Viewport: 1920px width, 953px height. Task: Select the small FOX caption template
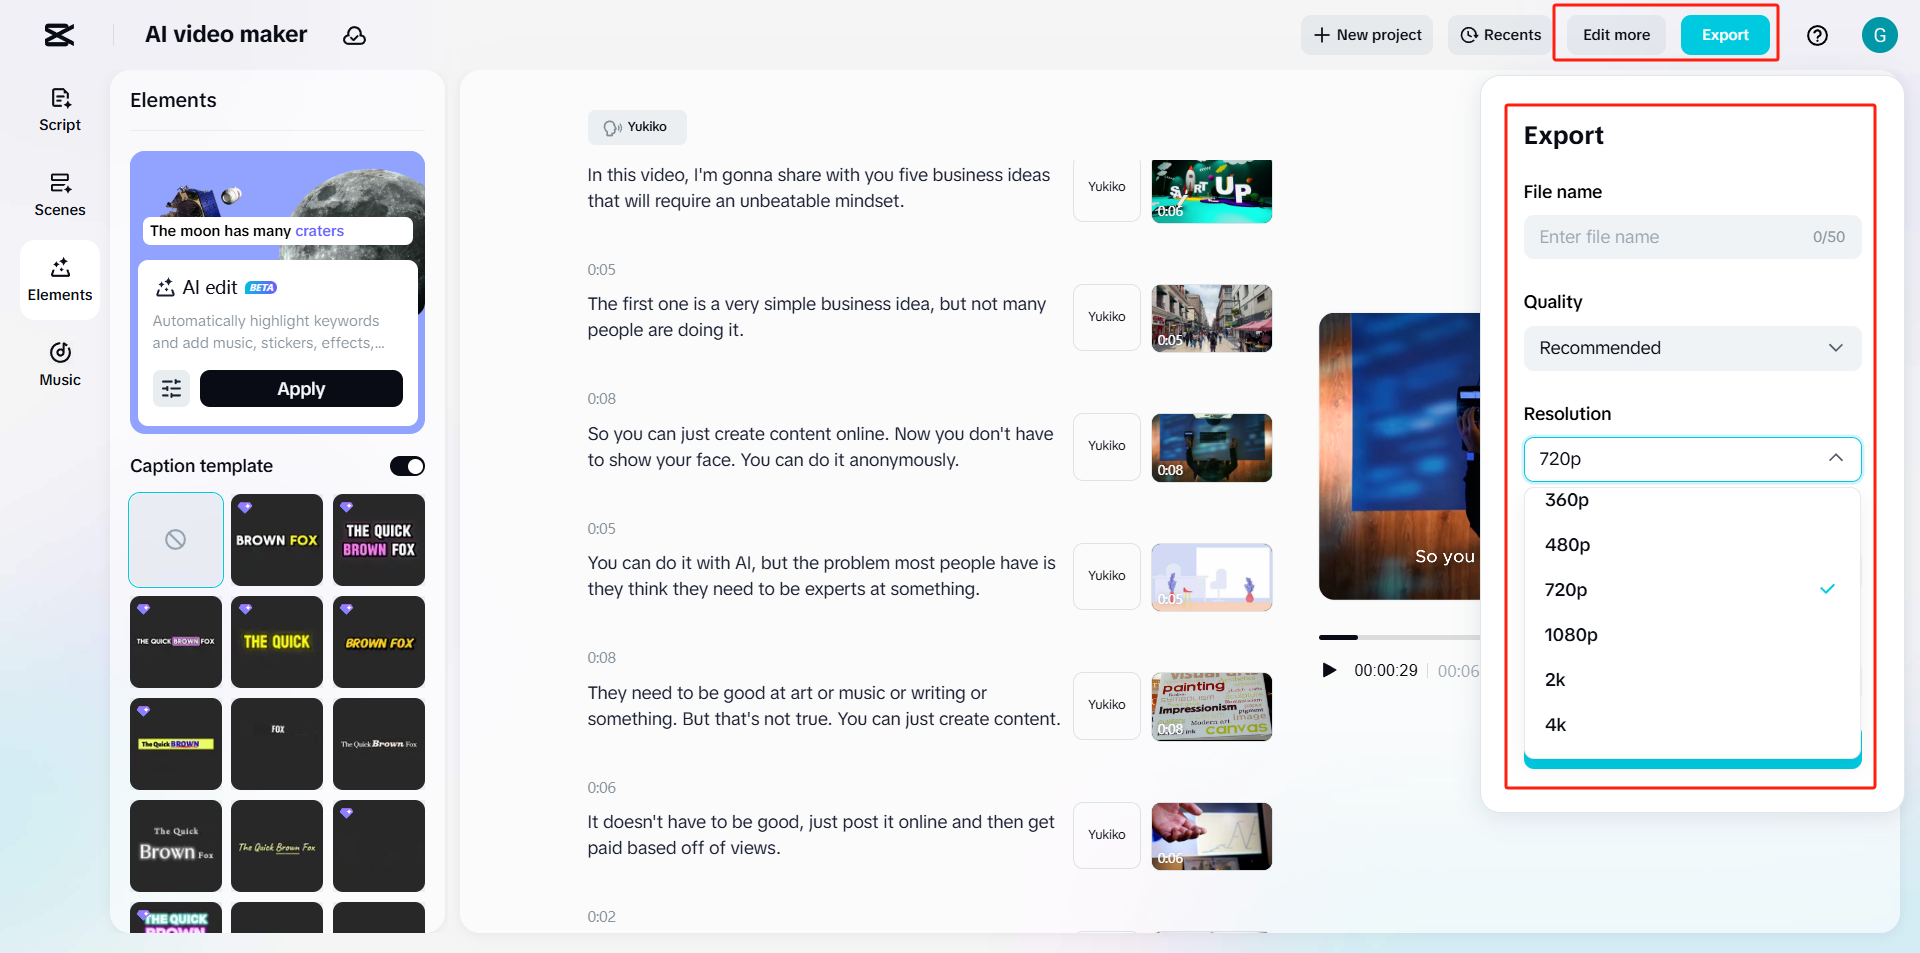(277, 744)
